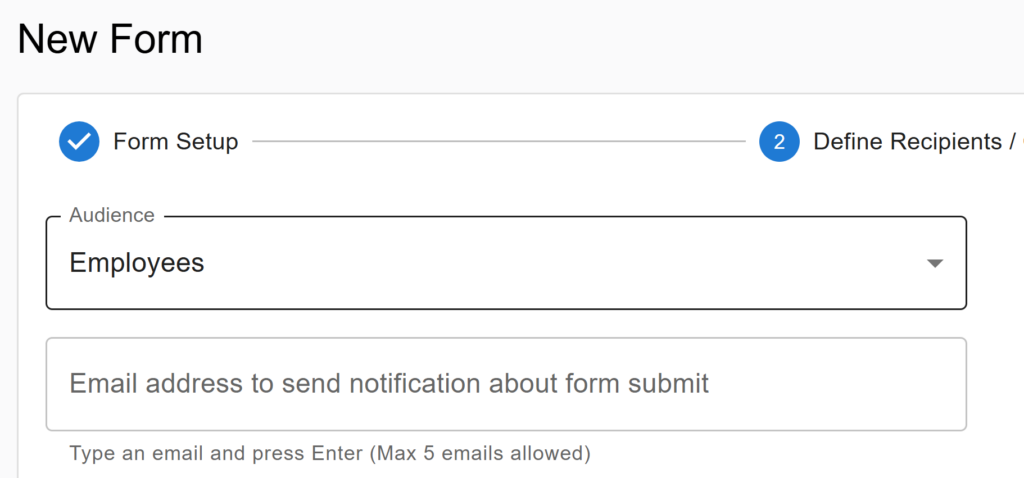Click the Audience field label
This screenshot has height=478, width=1024.
coord(112,215)
